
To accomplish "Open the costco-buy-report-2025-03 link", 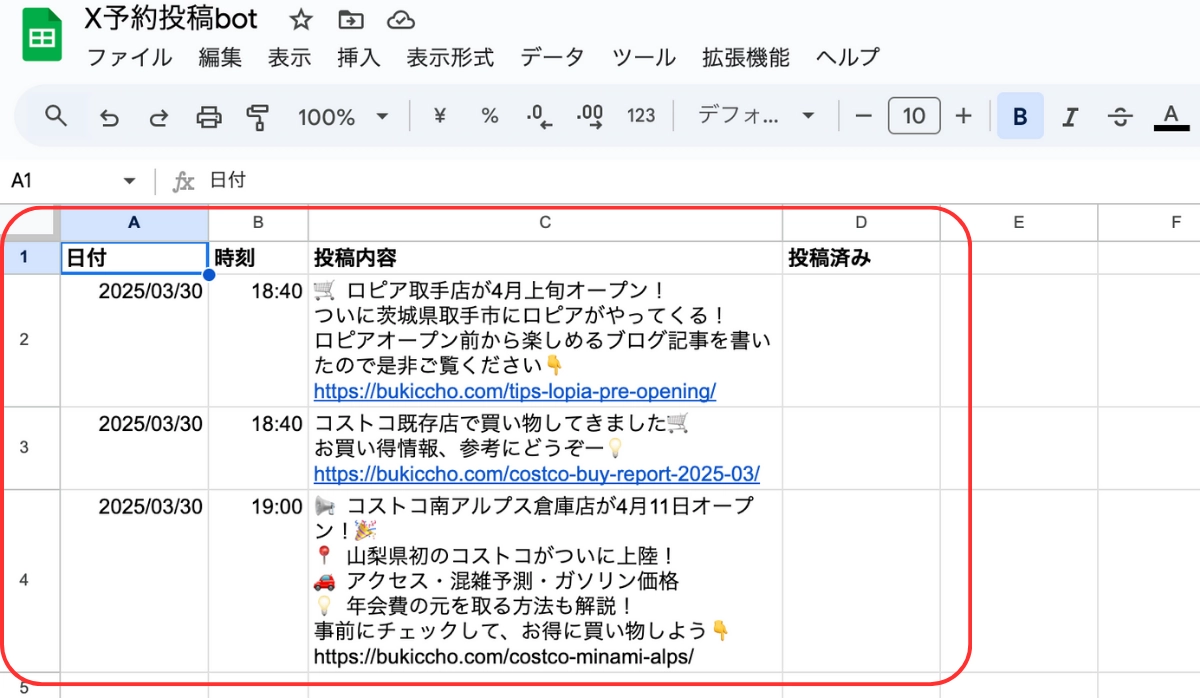I will point(536,473).
